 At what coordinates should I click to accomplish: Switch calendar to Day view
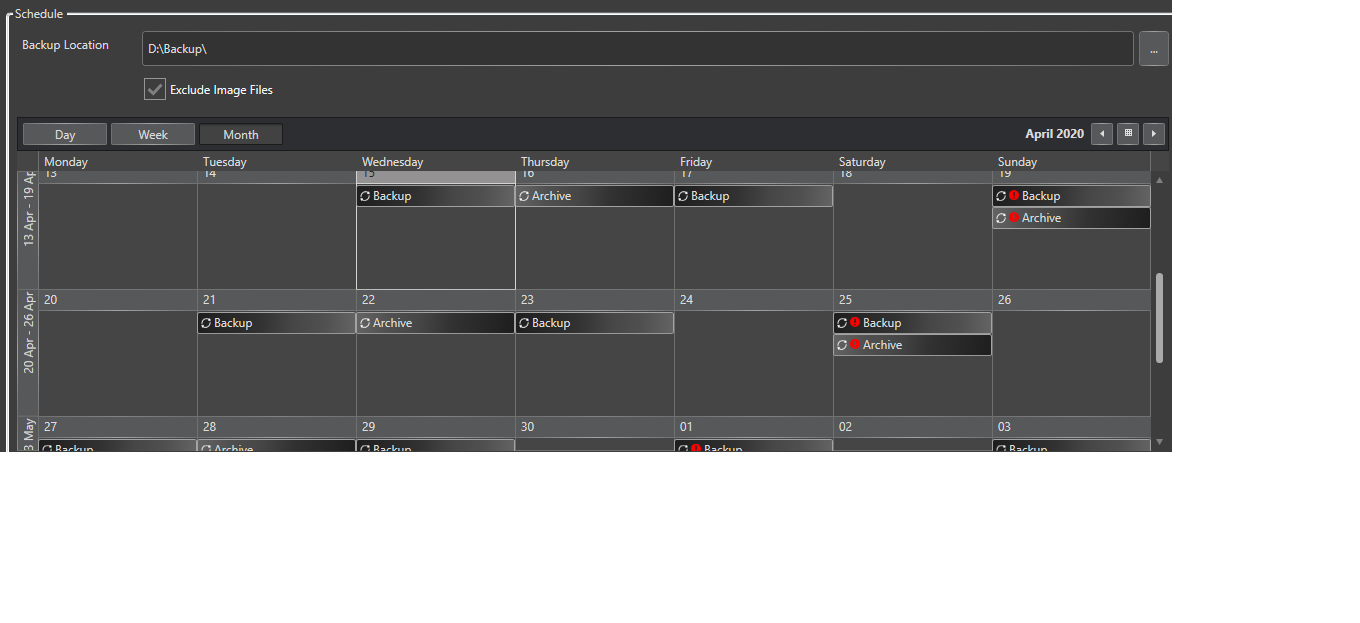coord(65,134)
